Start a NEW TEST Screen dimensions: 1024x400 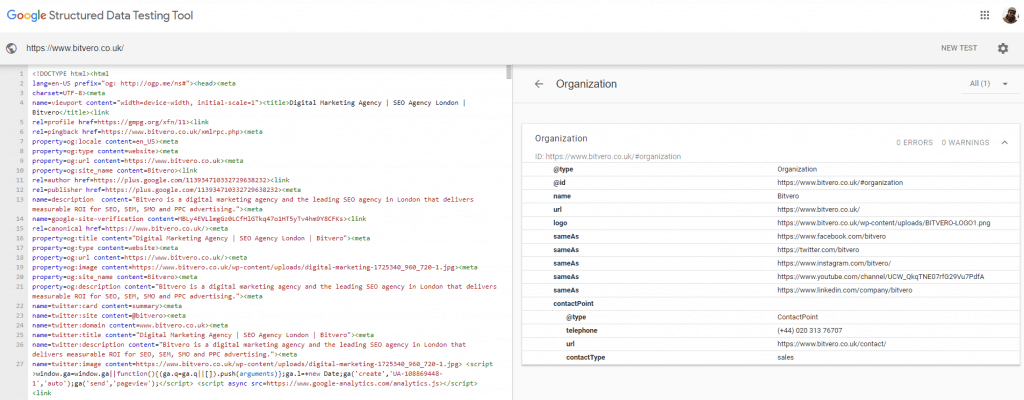point(959,48)
